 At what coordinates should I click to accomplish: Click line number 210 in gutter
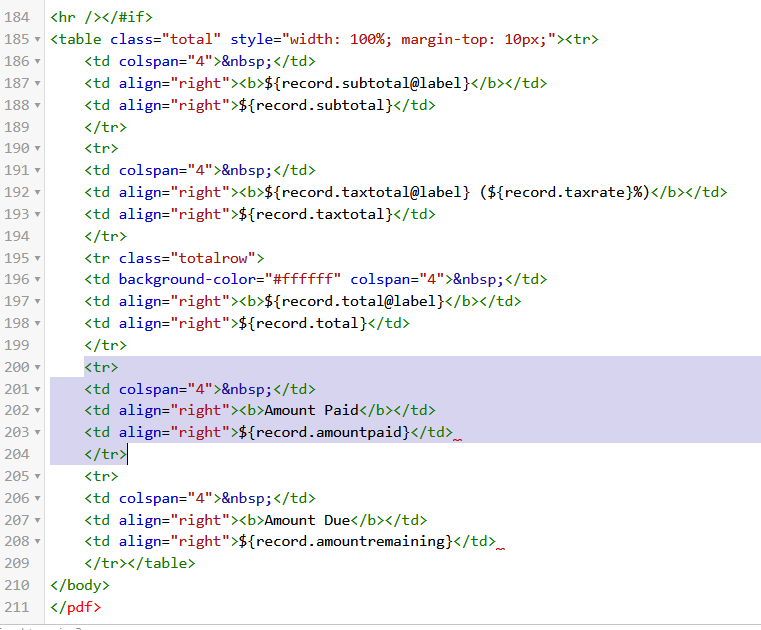17,585
